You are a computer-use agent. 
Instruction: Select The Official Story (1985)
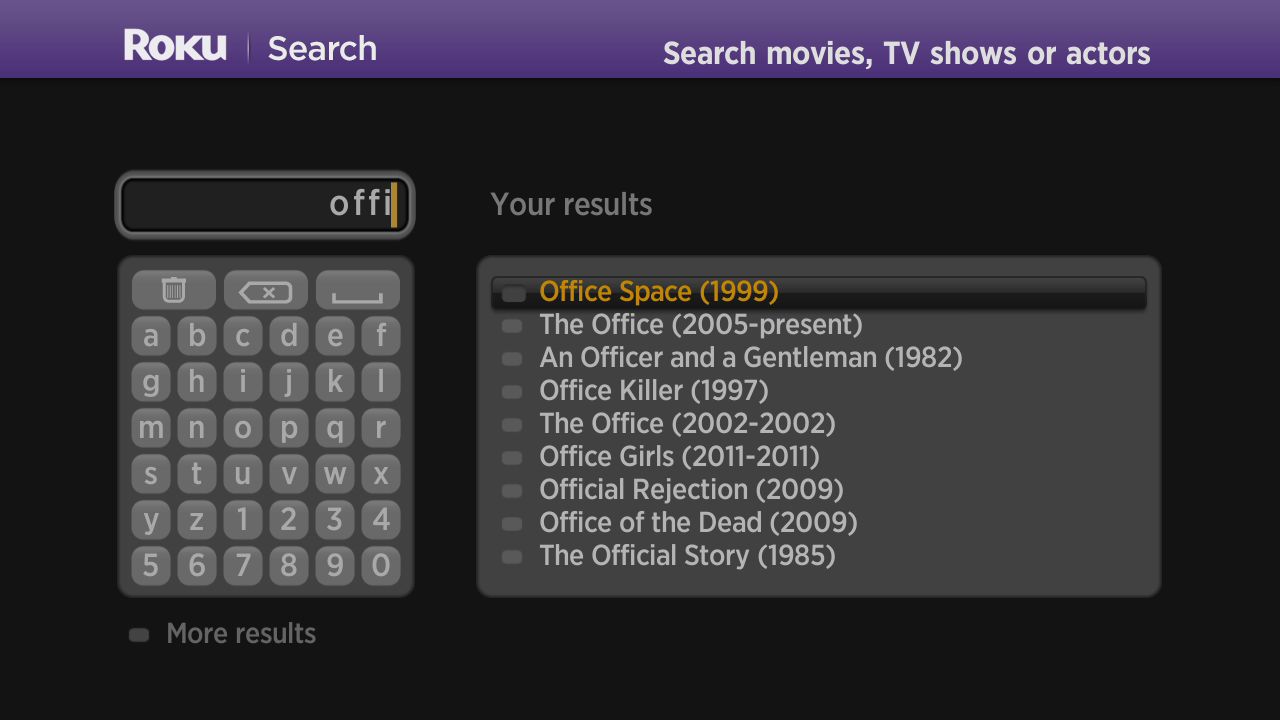(x=687, y=556)
